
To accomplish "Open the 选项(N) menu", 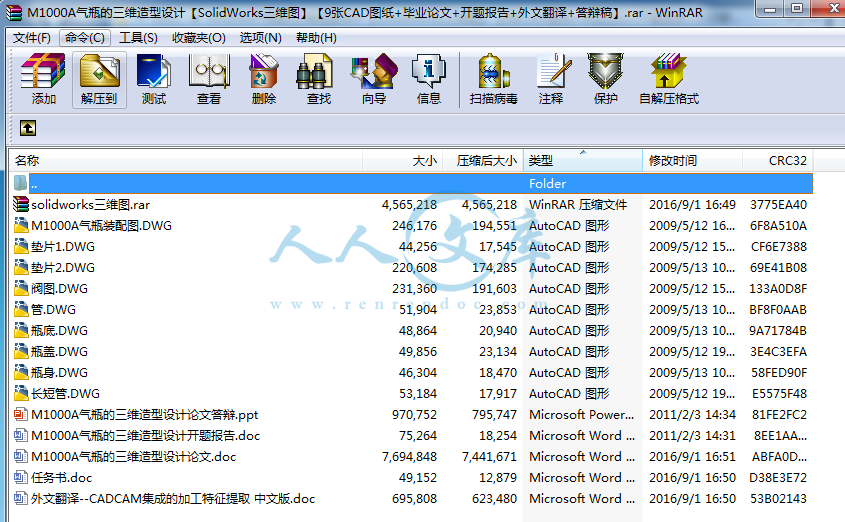I will [260, 38].
